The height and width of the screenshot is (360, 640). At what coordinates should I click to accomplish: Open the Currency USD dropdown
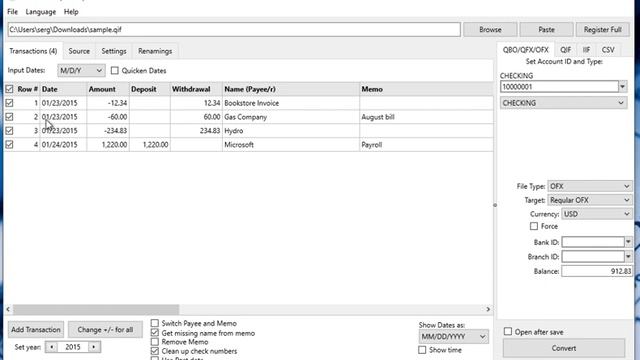[x=597, y=214]
